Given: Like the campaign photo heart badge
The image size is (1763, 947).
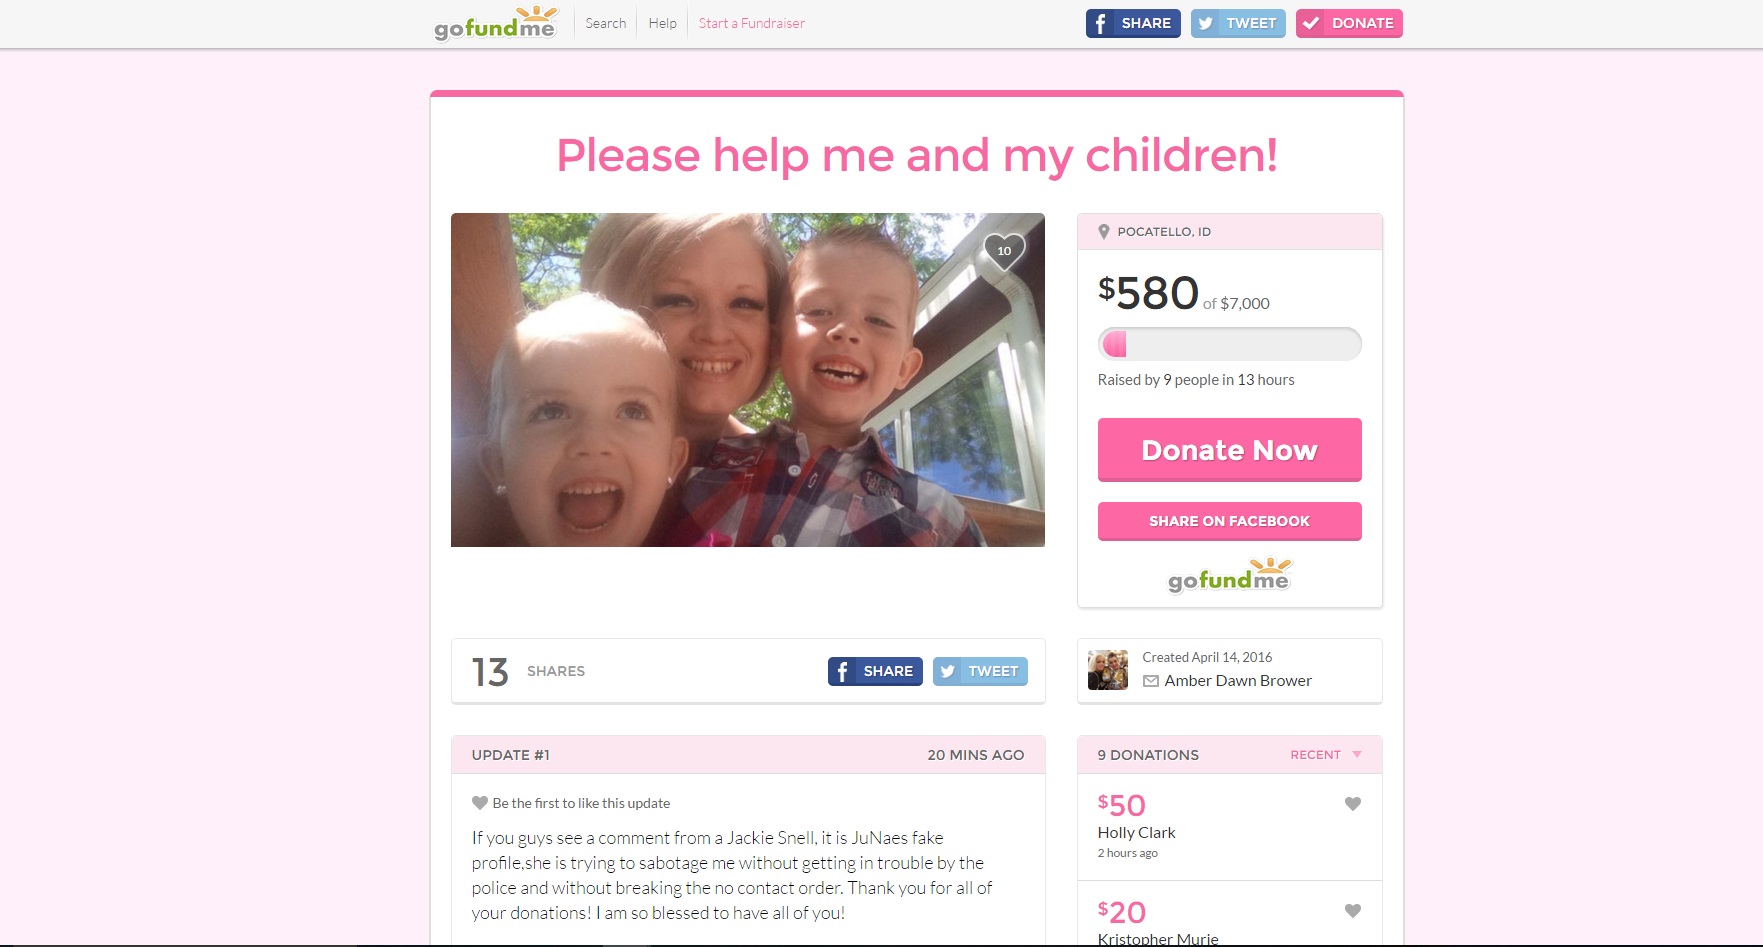Looking at the screenshot, I should pos(1004,251).
